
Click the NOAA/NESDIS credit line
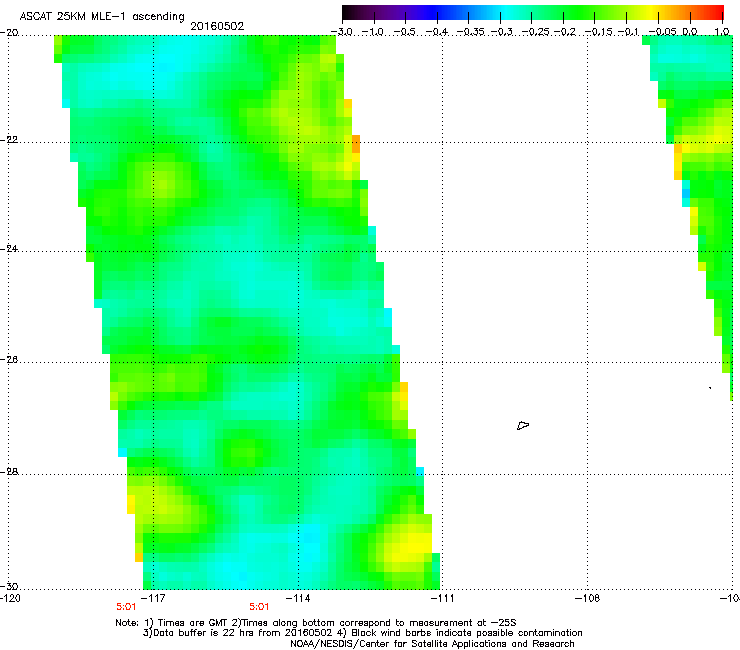[432, 643]
